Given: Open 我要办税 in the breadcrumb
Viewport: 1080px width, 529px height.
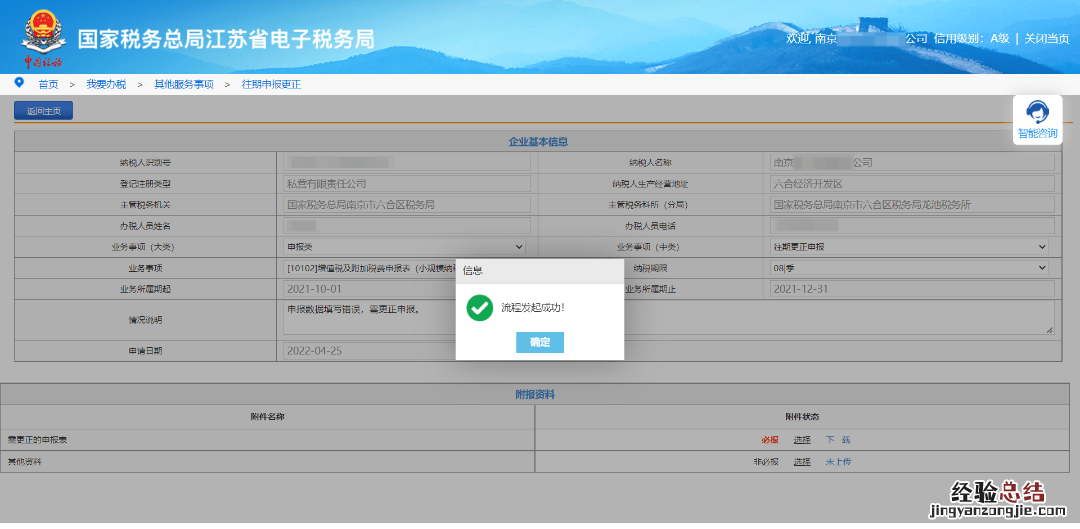Looking at the screenshot, I should pos(106,85).
